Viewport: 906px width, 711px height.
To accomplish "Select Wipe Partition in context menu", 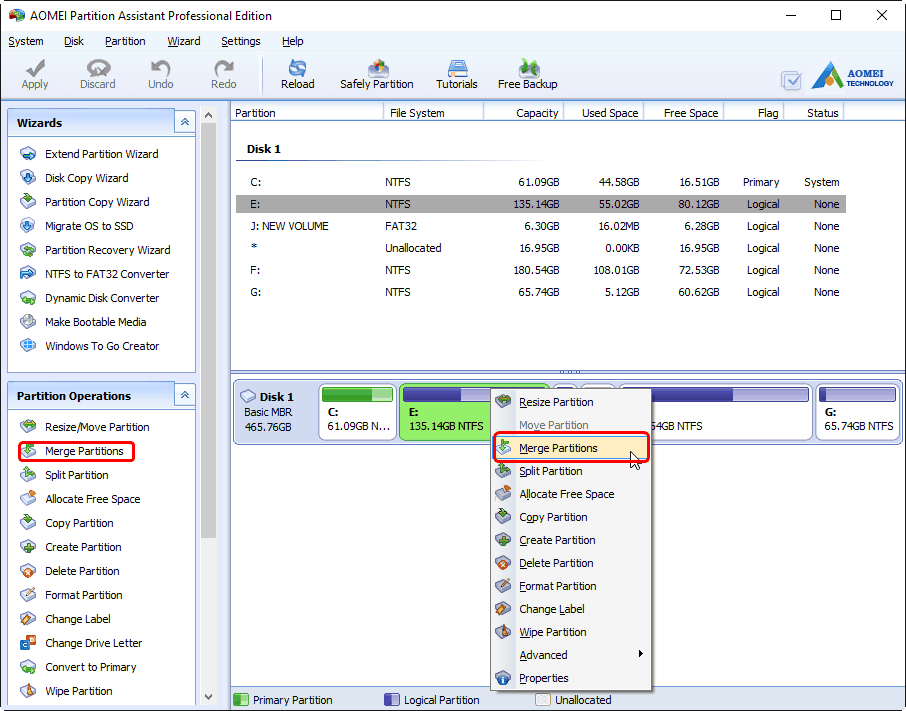I will [x=571, y=632].
